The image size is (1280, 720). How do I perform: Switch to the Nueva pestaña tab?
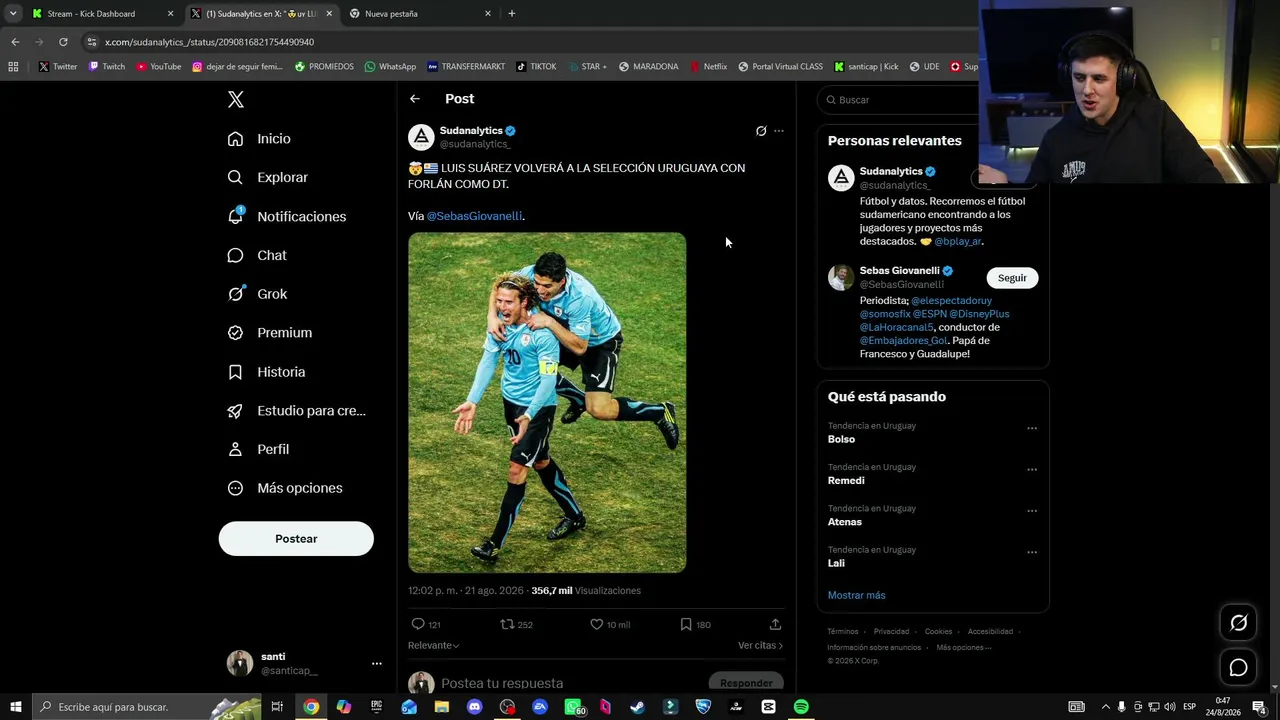pyautogui.click(x=420, y=14)
